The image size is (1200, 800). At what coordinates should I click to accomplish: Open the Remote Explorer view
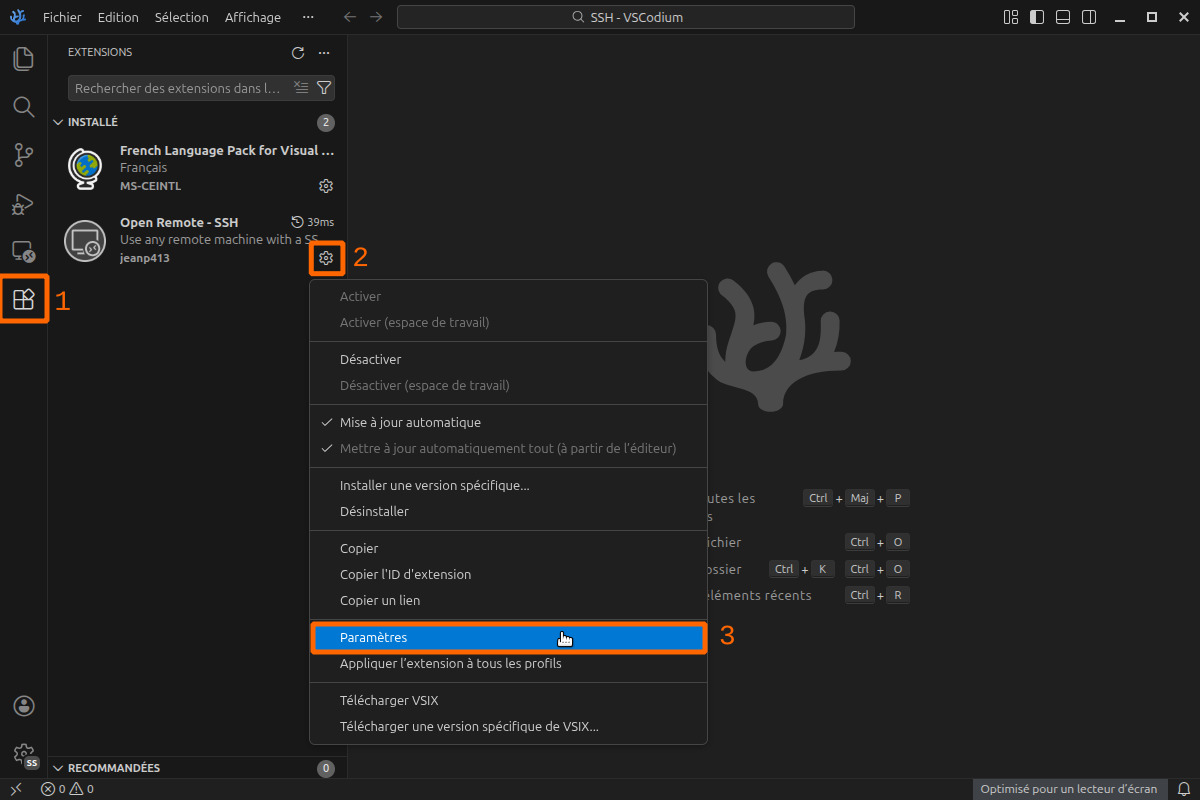24,251
